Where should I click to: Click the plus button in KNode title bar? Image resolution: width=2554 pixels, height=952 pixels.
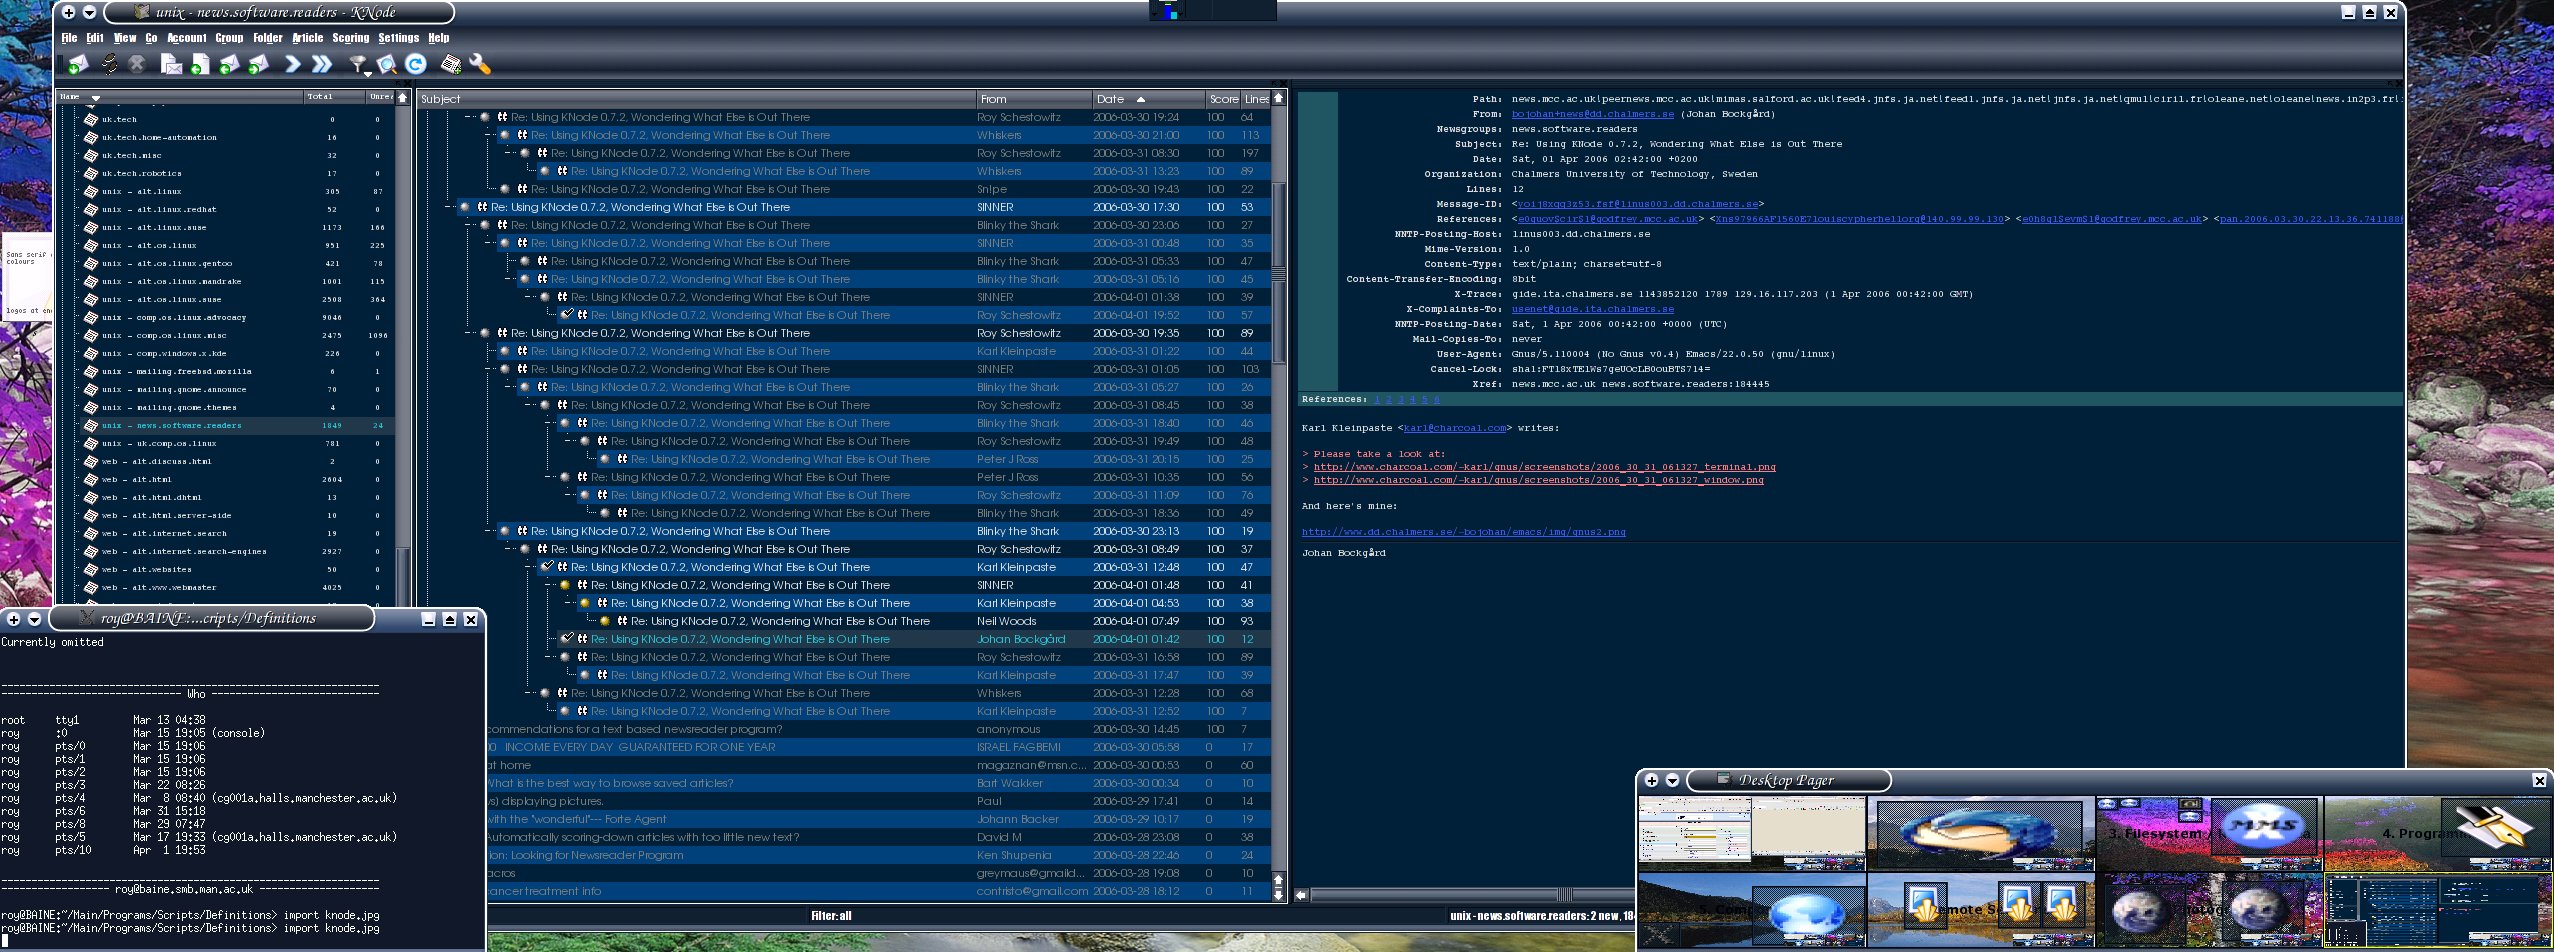pos(69,12)
